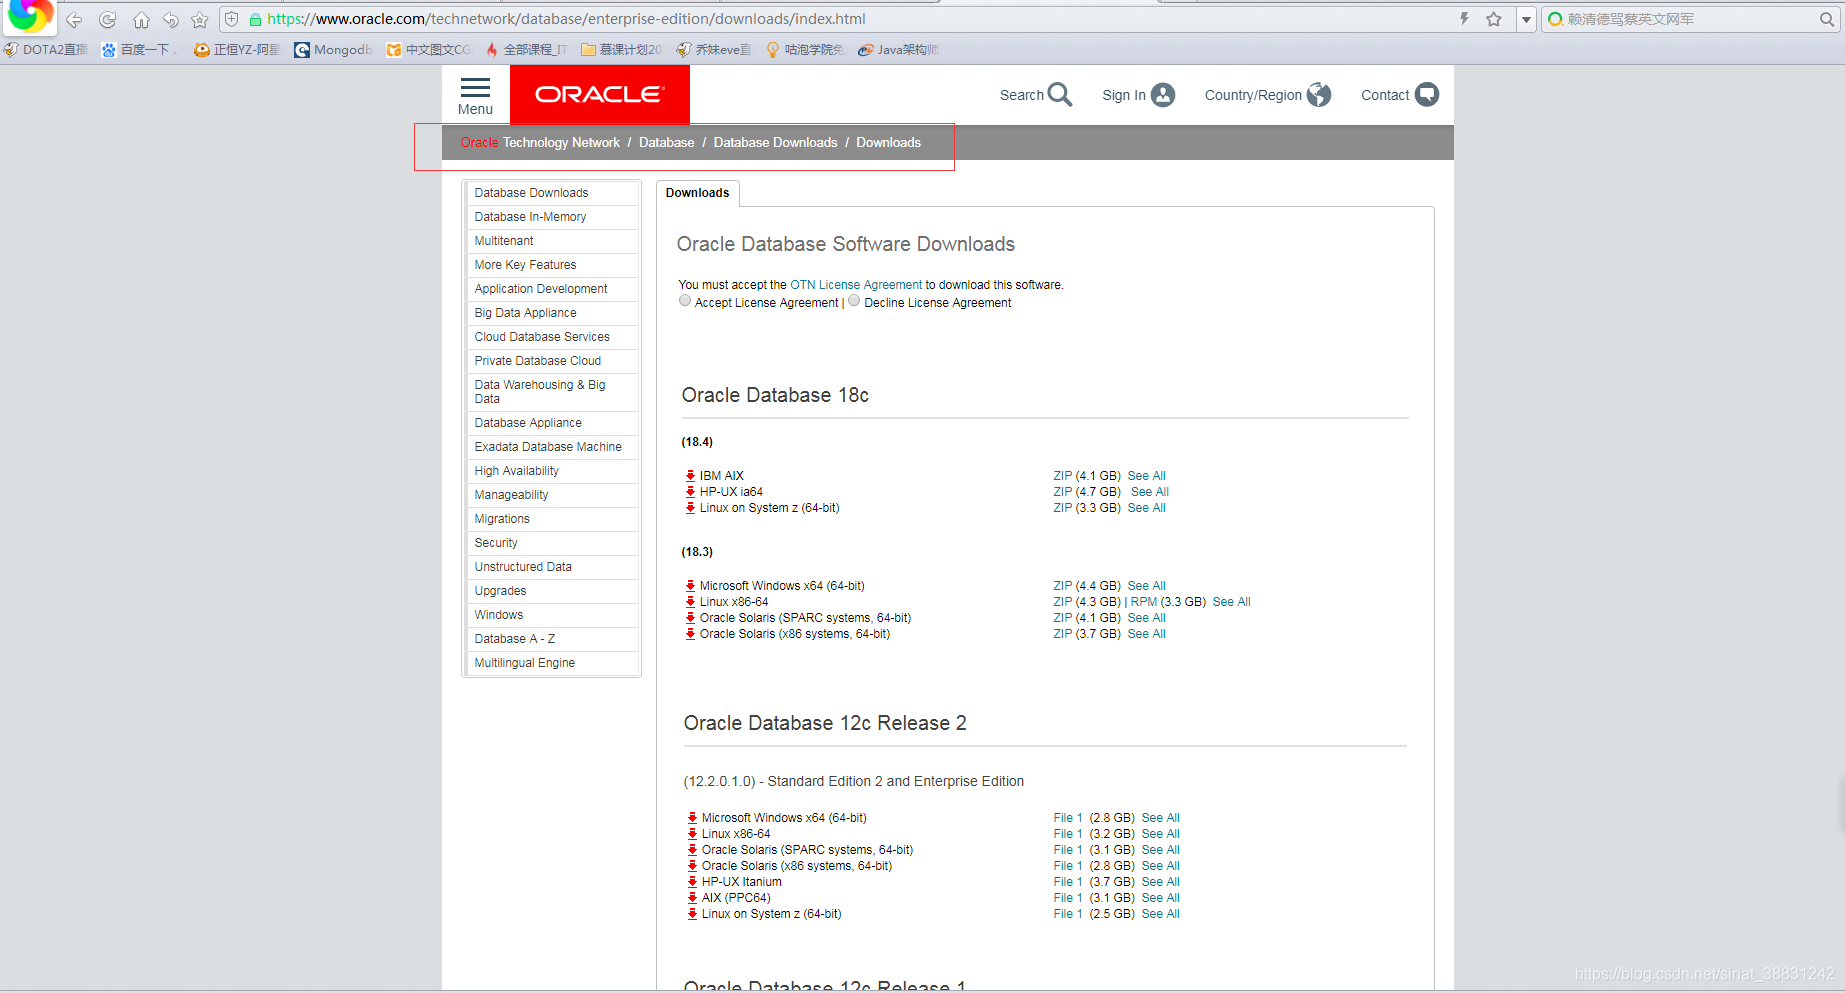Select Decline License Agreement radio button
This screenshot has width=1845, height=993.
[854, 301]
